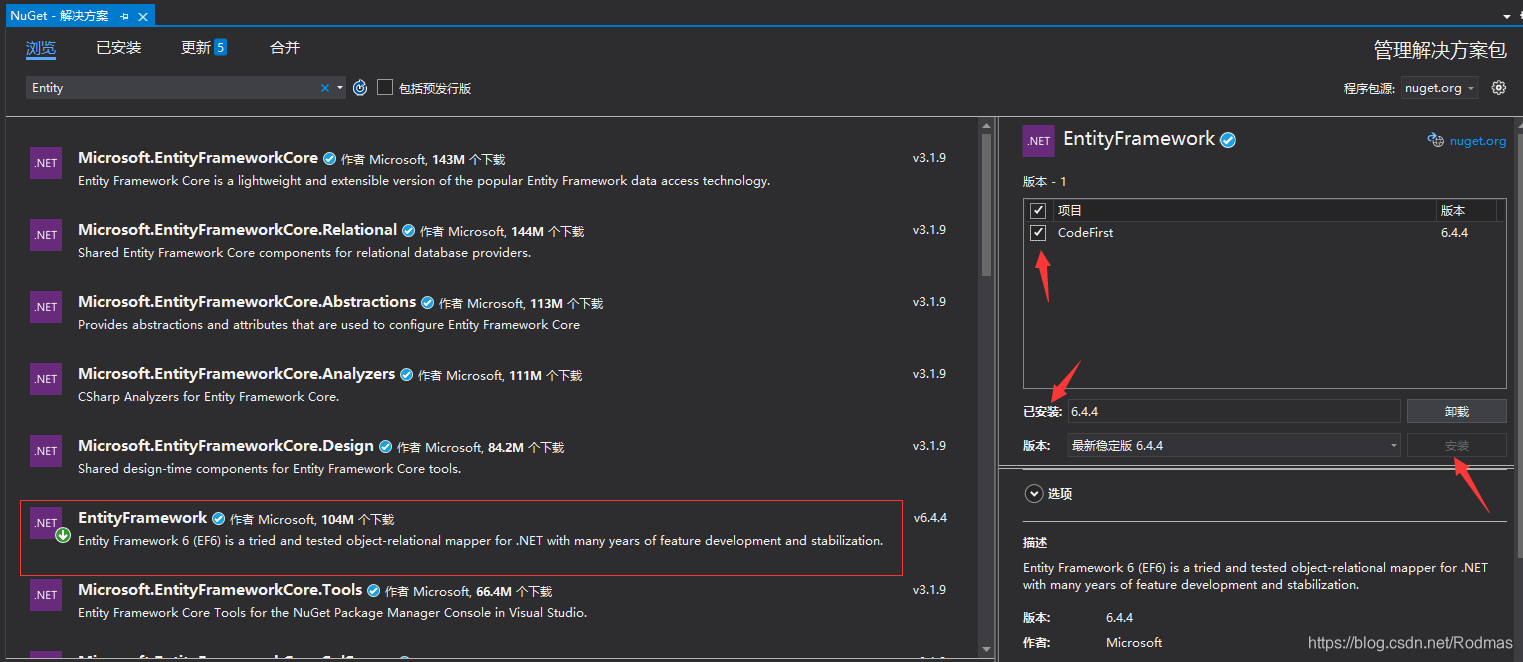Select Microsoft.EntityFrameworkCore.Tools package title

click(x=220, y=590)
